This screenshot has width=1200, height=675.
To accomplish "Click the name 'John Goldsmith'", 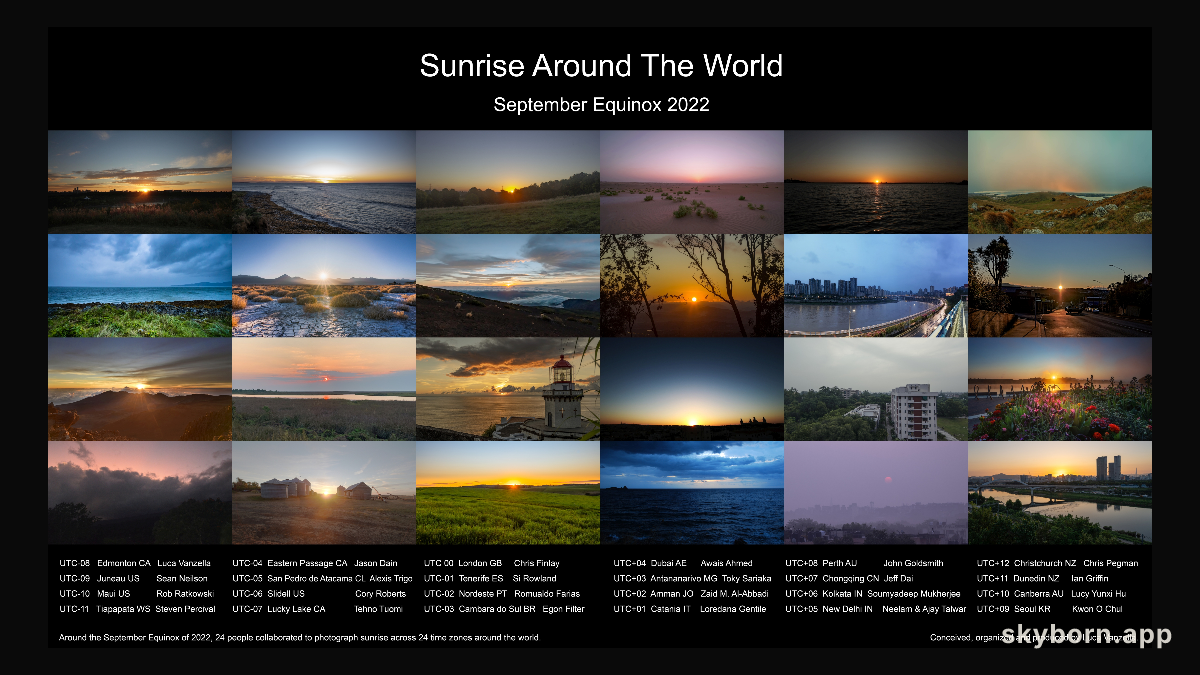I will tap(913, 563).
